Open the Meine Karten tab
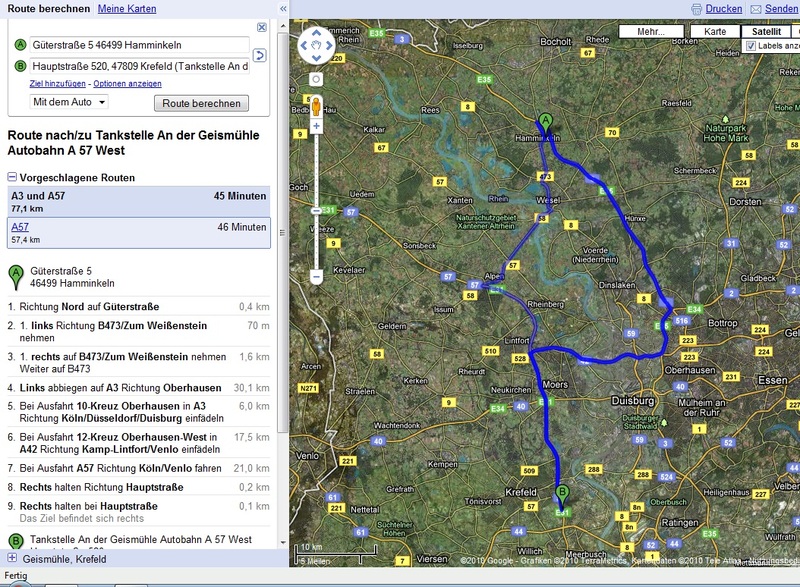Image resolution: width=800 pixels, height=587 pixels. [127, 9]
